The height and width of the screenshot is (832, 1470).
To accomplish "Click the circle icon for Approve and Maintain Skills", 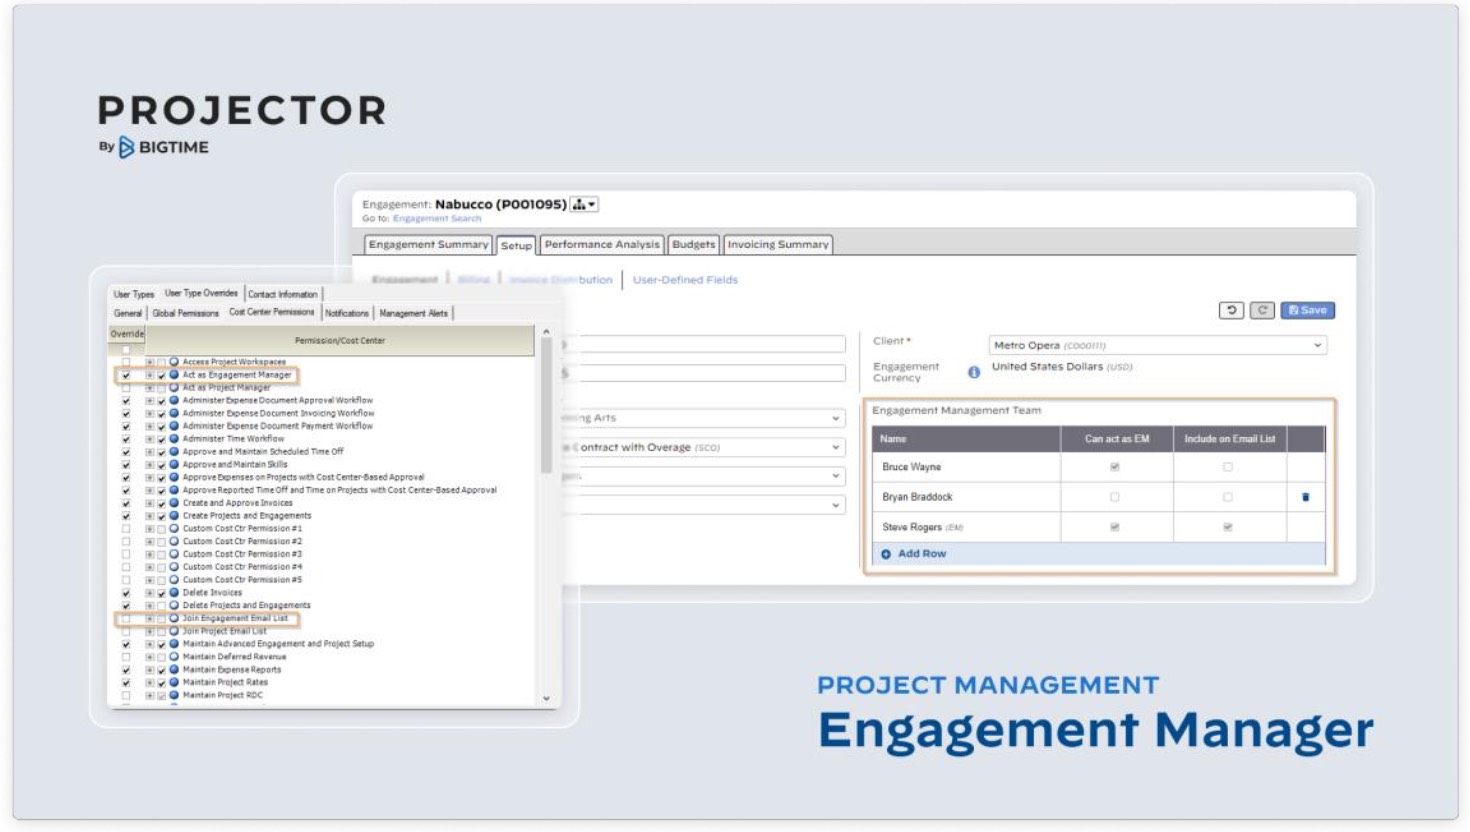I will [x=174, y=465].
